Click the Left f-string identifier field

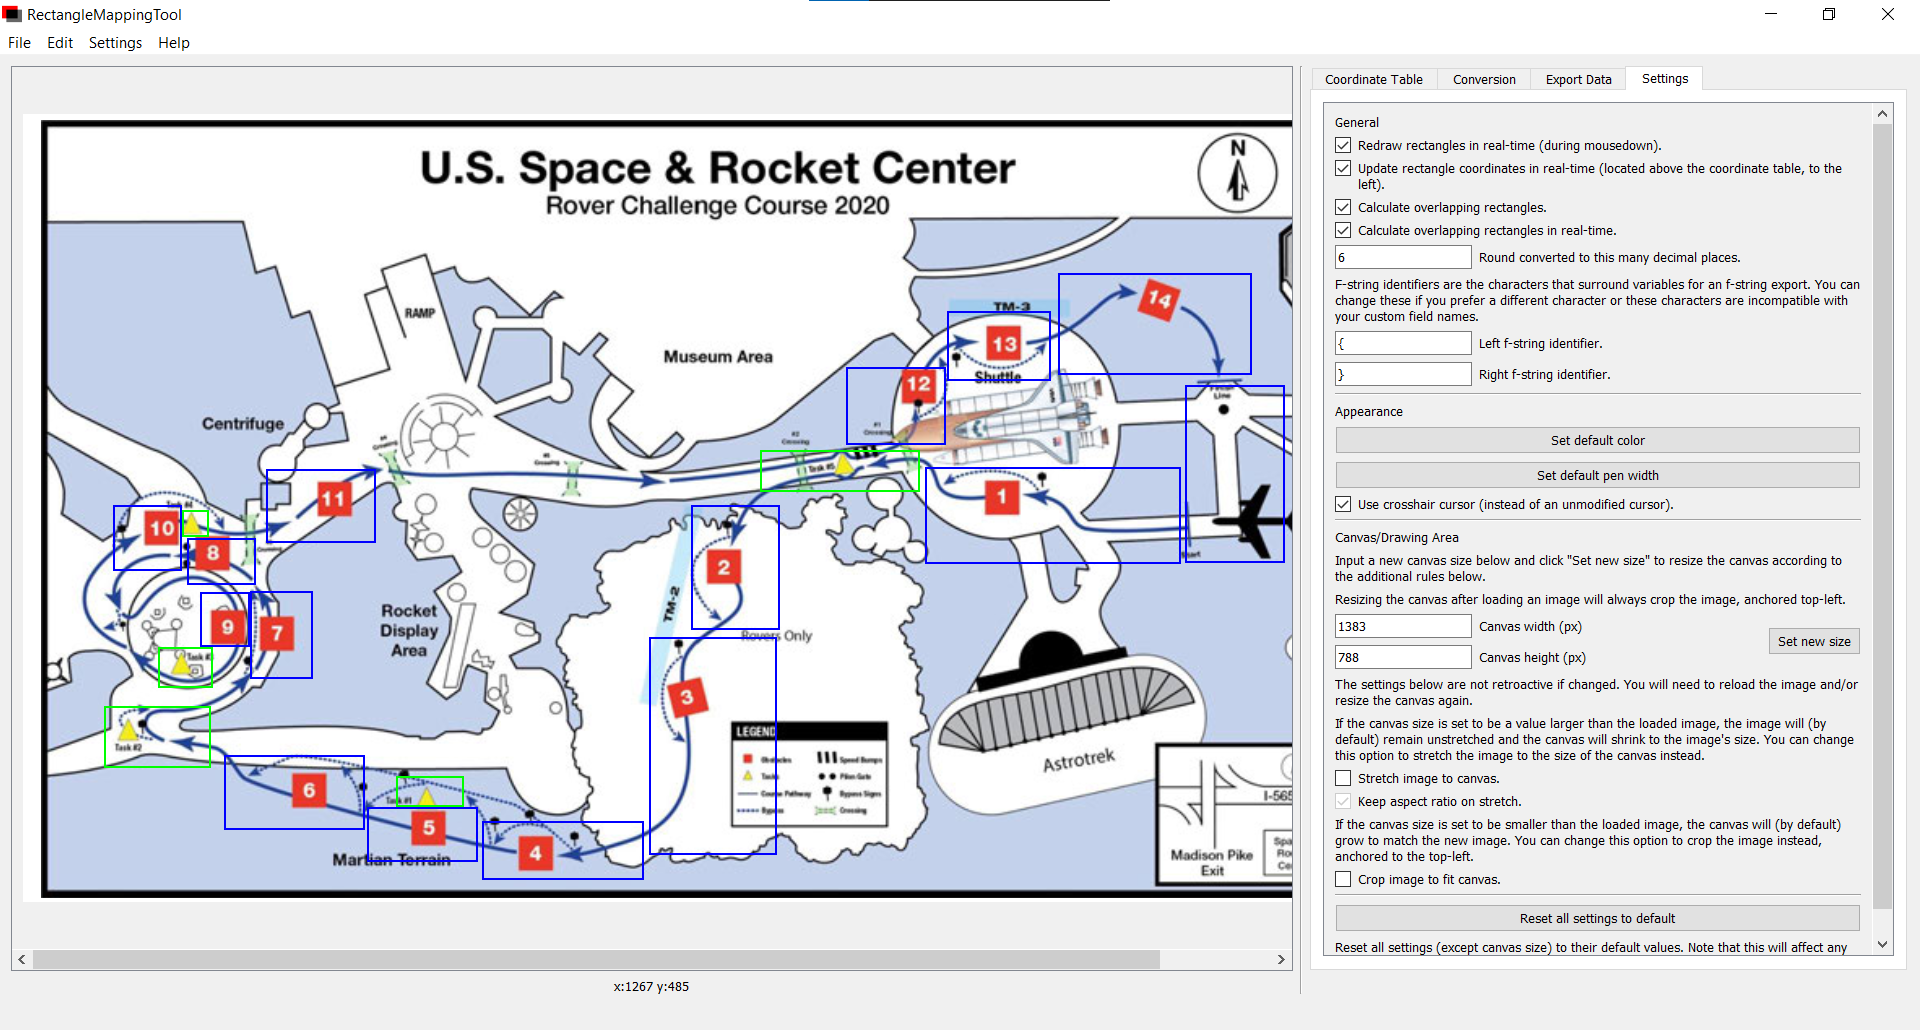(1403, 344)
